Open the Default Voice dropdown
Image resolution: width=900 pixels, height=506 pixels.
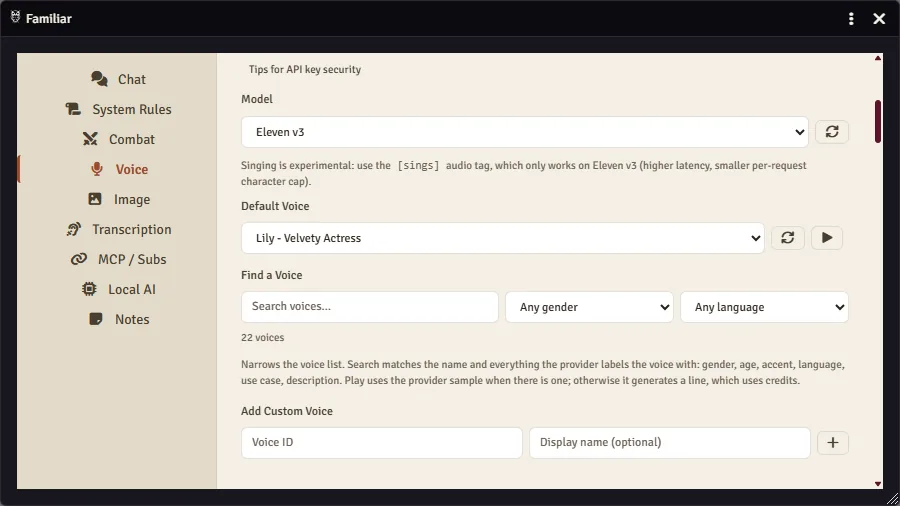point(503,238)
